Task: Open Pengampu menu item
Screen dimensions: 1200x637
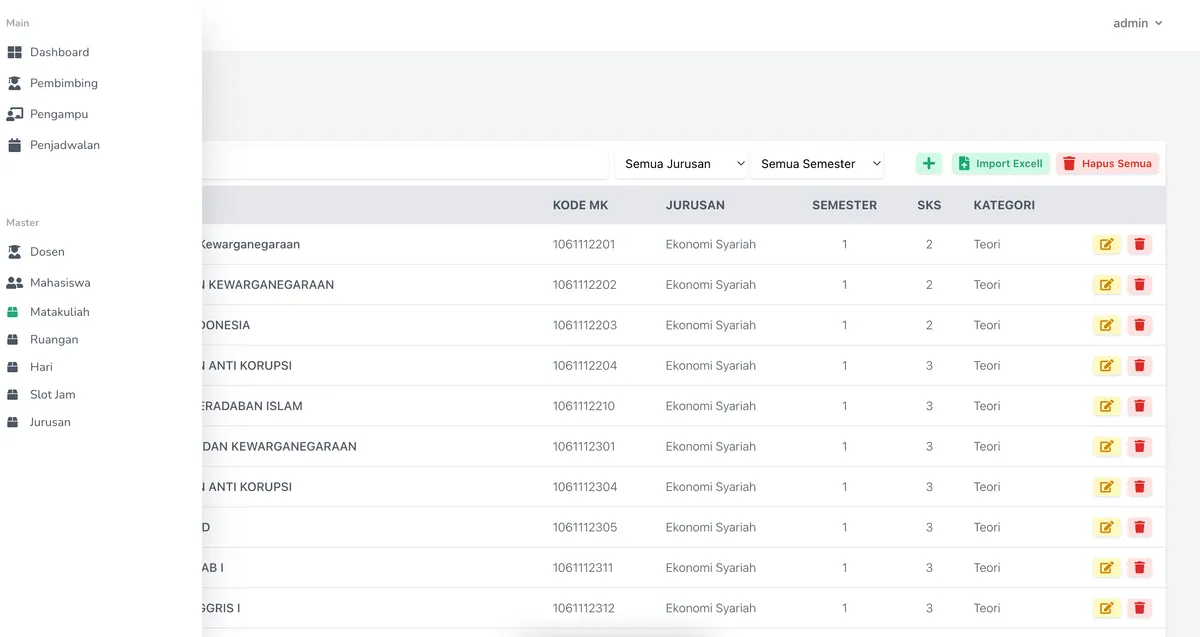Action: 59,114
